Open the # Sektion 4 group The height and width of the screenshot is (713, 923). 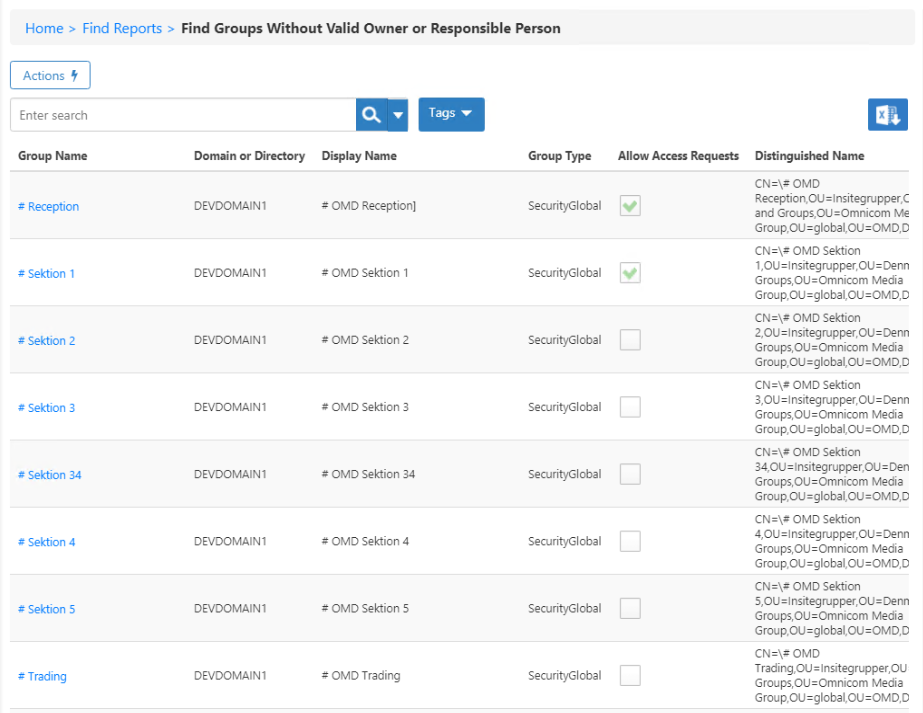tap(46, 541)
